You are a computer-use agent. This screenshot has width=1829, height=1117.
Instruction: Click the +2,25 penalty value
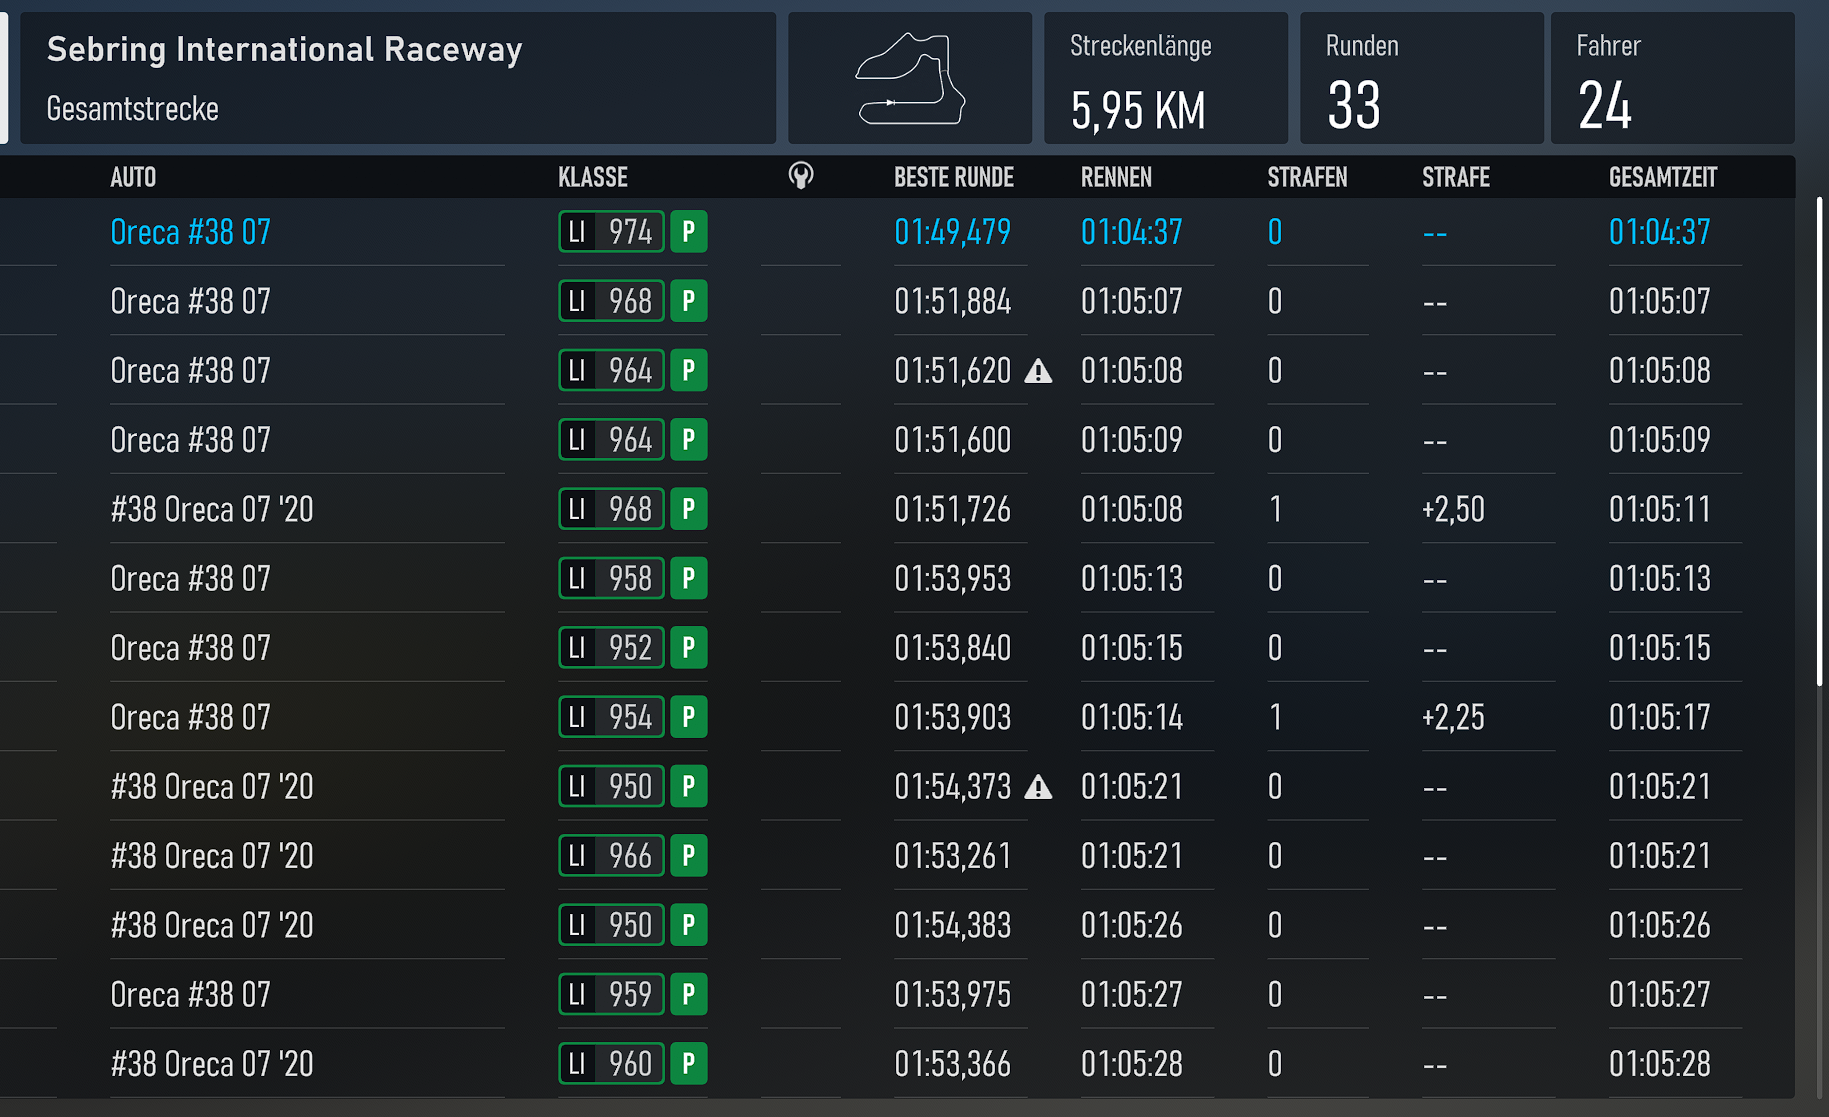[x=1453, y=717]
